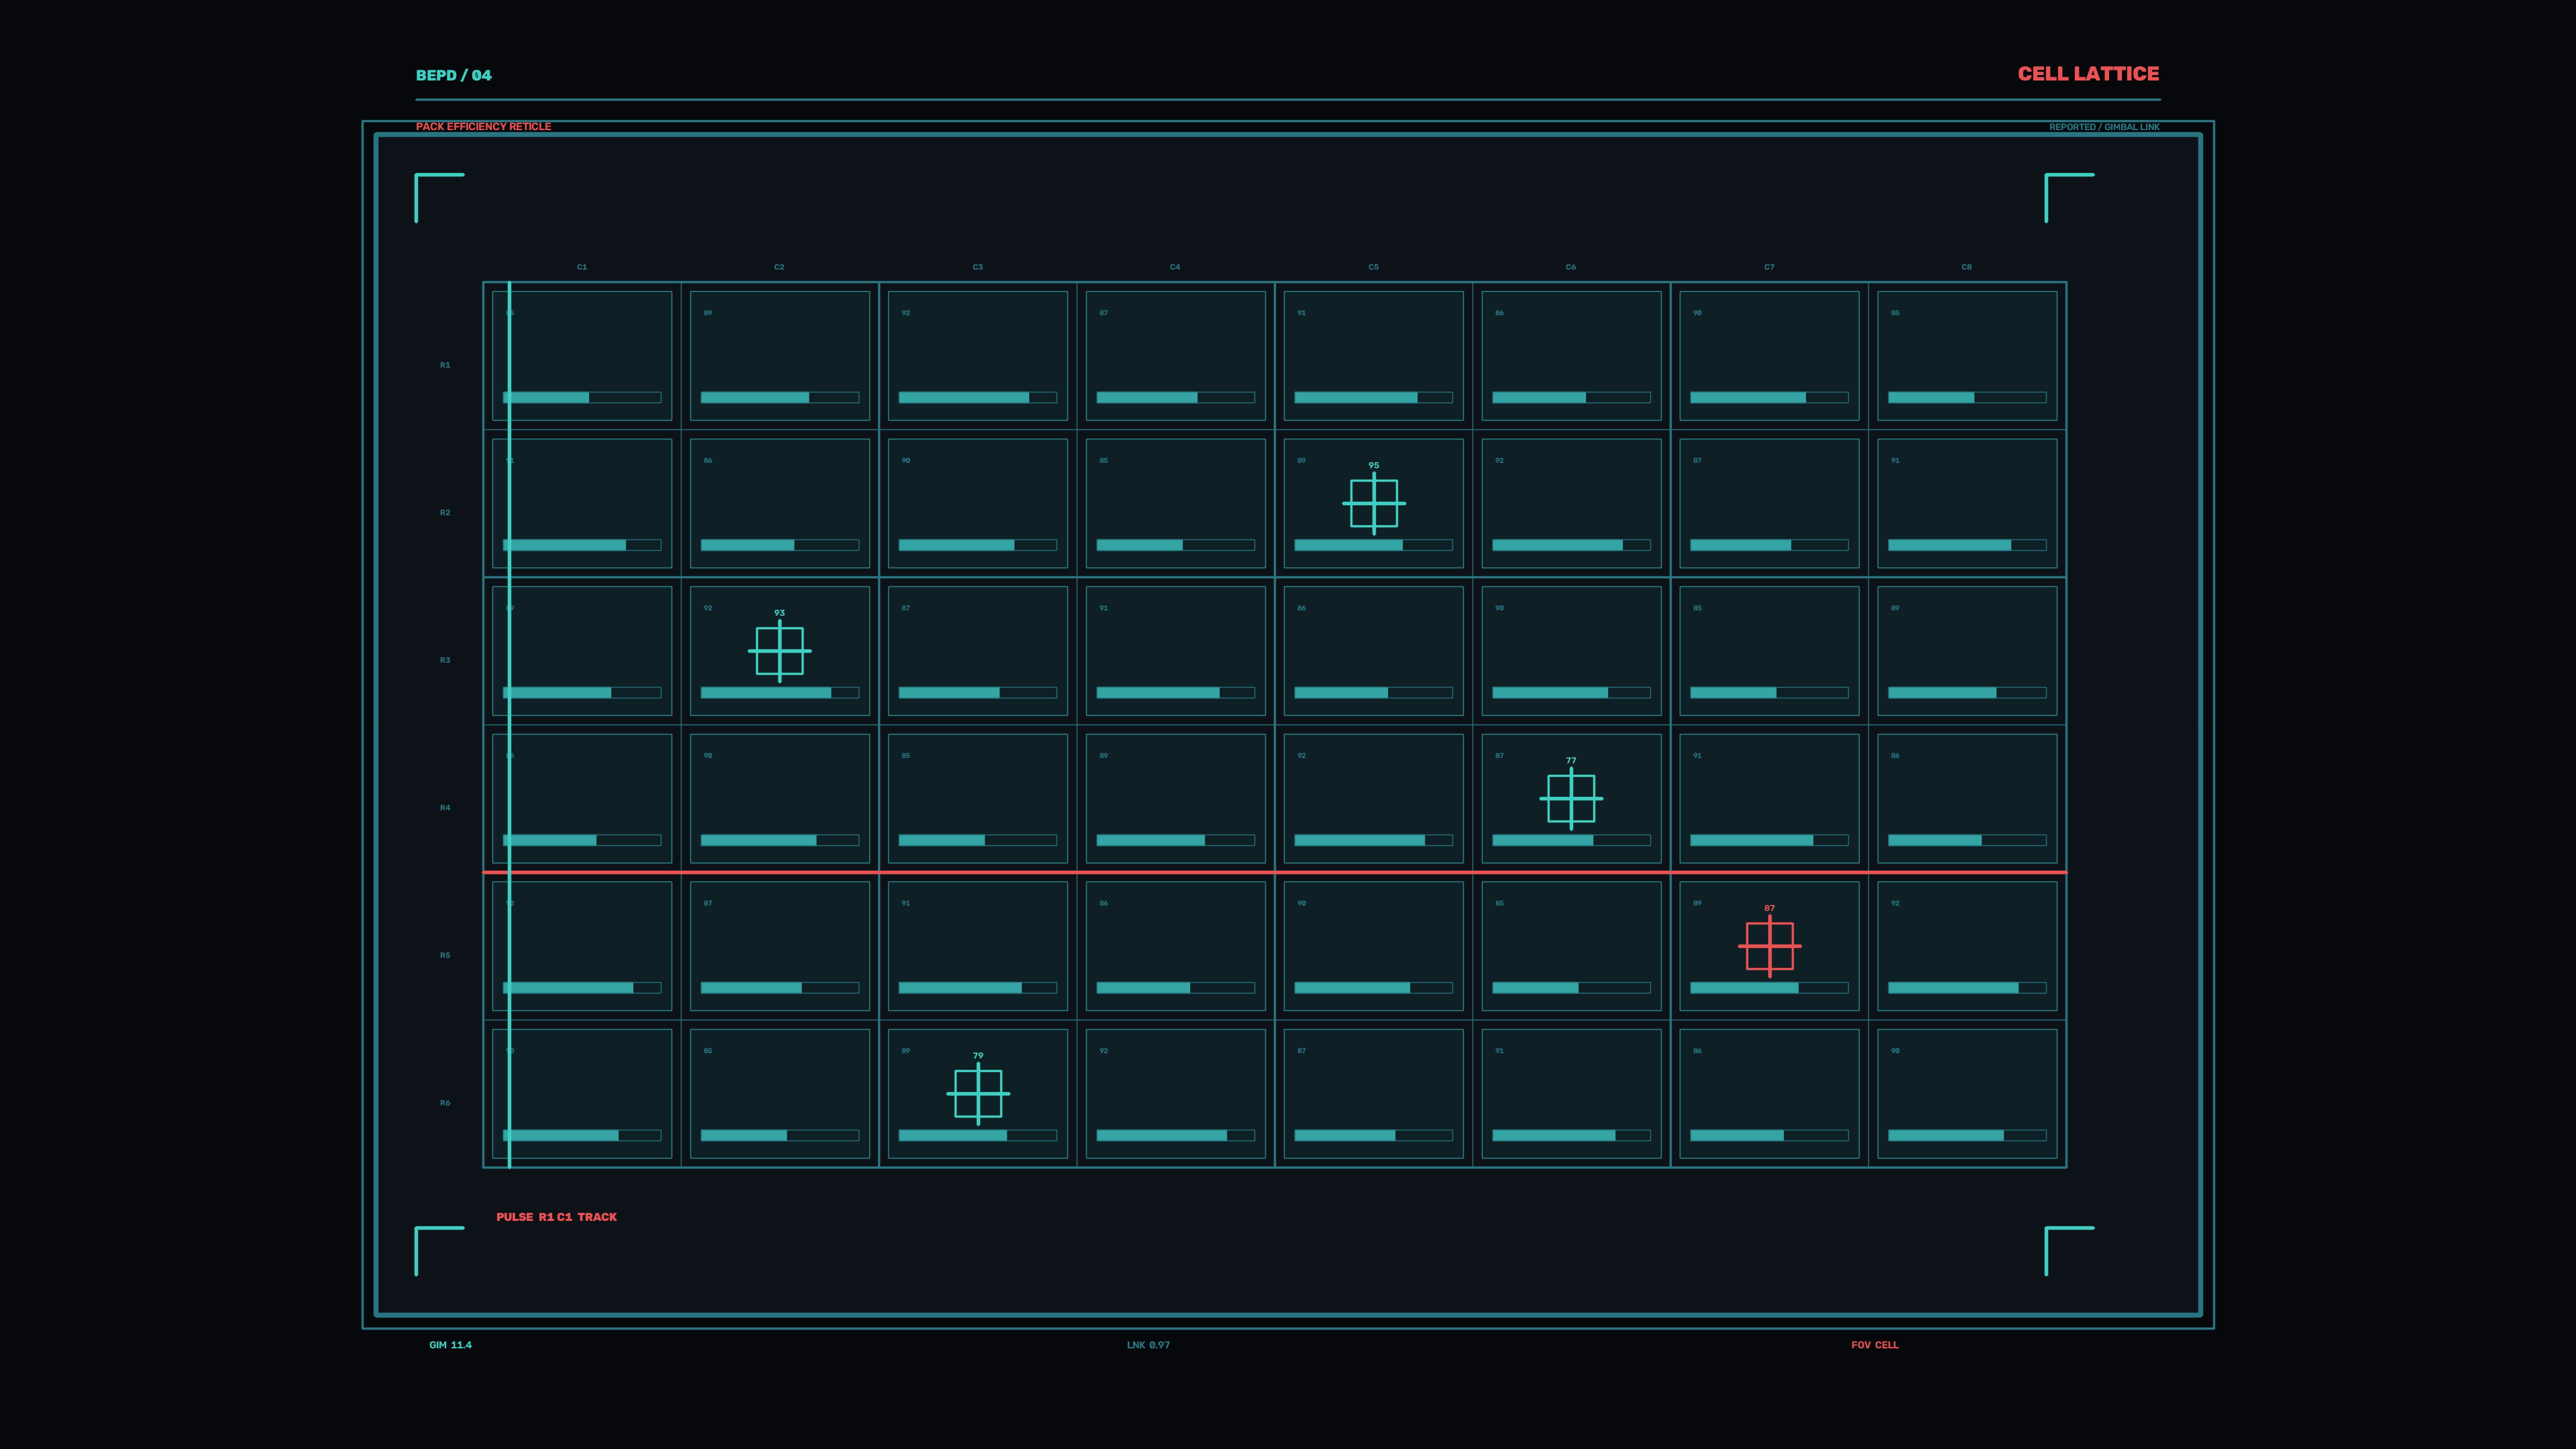The width and height of the screenshot is (2576, 1449).
Task: Click value 85 in cell R5 C6
Action: click(1499, 903)
